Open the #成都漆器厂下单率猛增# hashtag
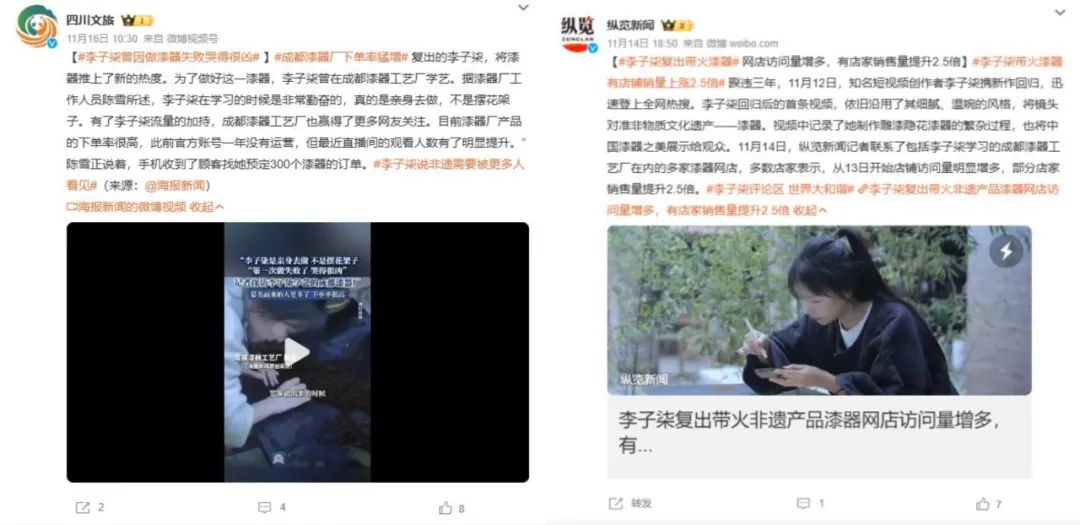 [341, 56]
